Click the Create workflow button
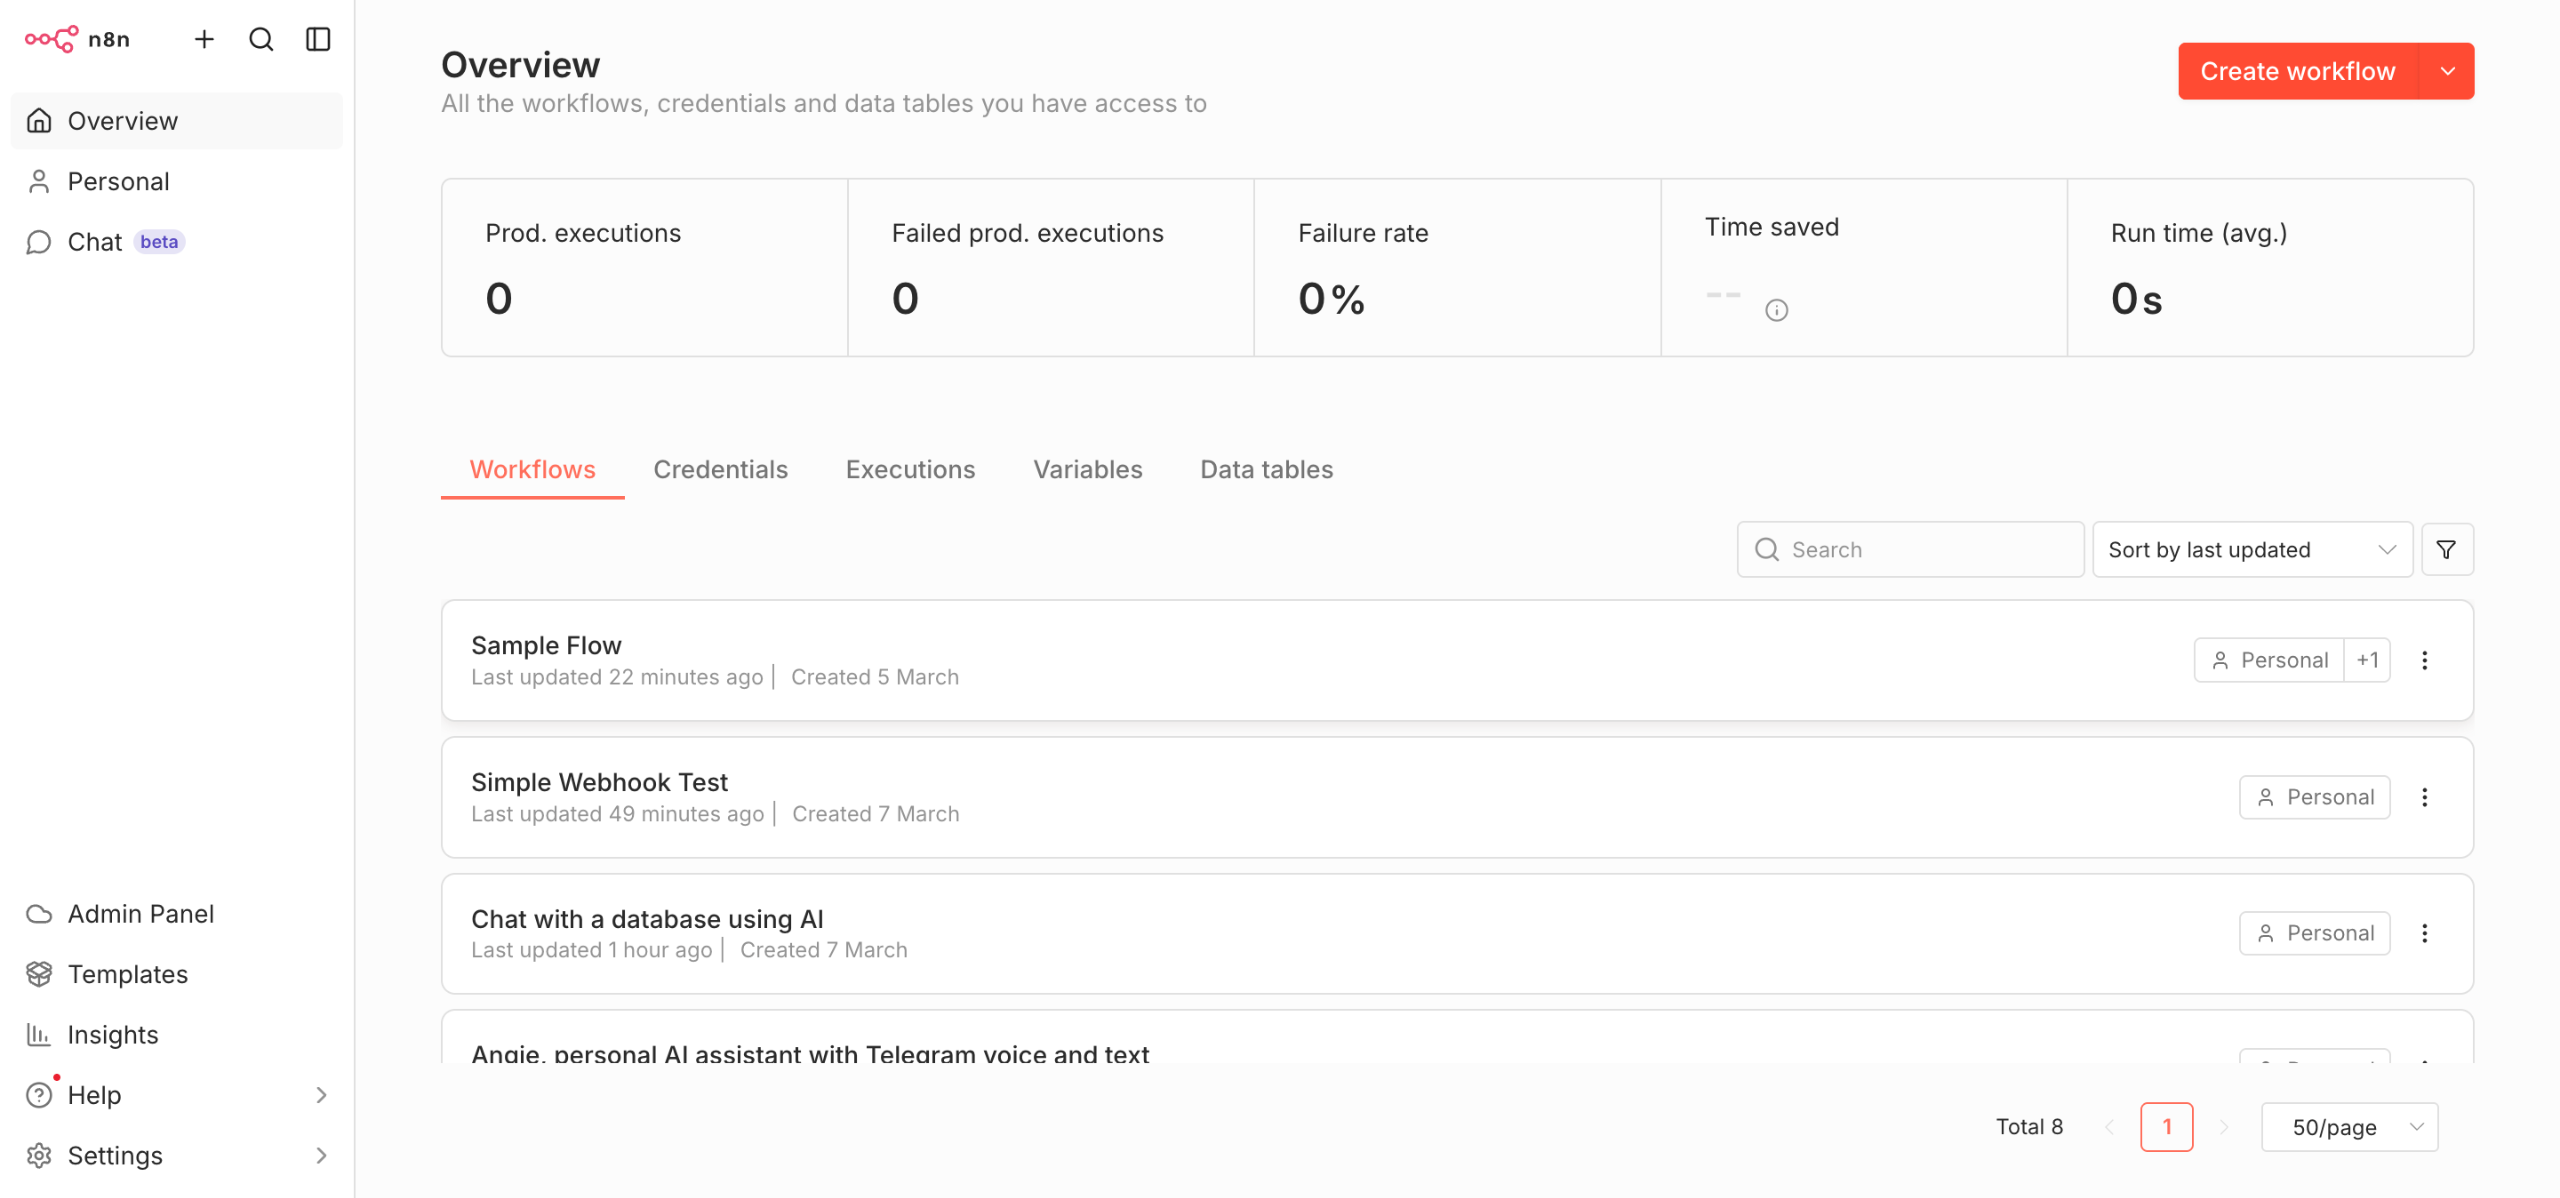This screenshot has height=1198, width=2560. click(x=2297, y=71)
